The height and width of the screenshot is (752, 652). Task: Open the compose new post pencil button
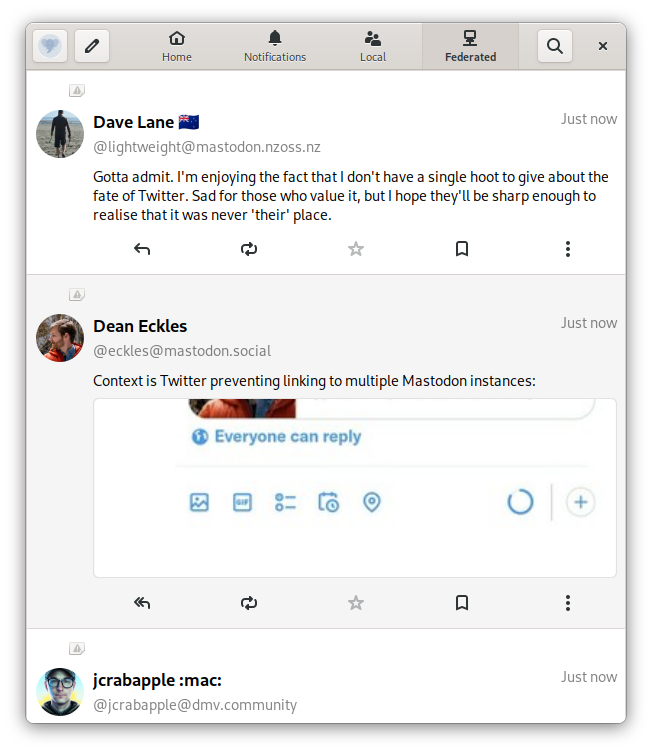92,46
